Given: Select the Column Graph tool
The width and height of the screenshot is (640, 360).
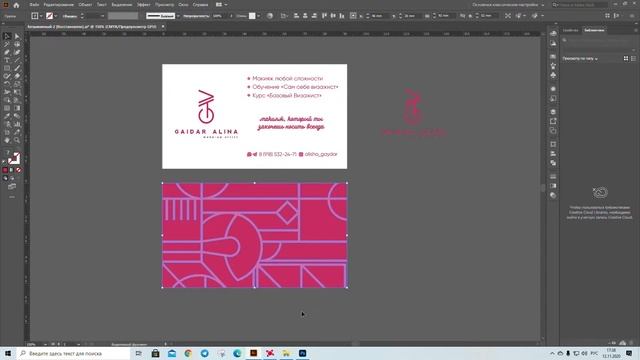Looking at the screenshot, I should point(17,124).
